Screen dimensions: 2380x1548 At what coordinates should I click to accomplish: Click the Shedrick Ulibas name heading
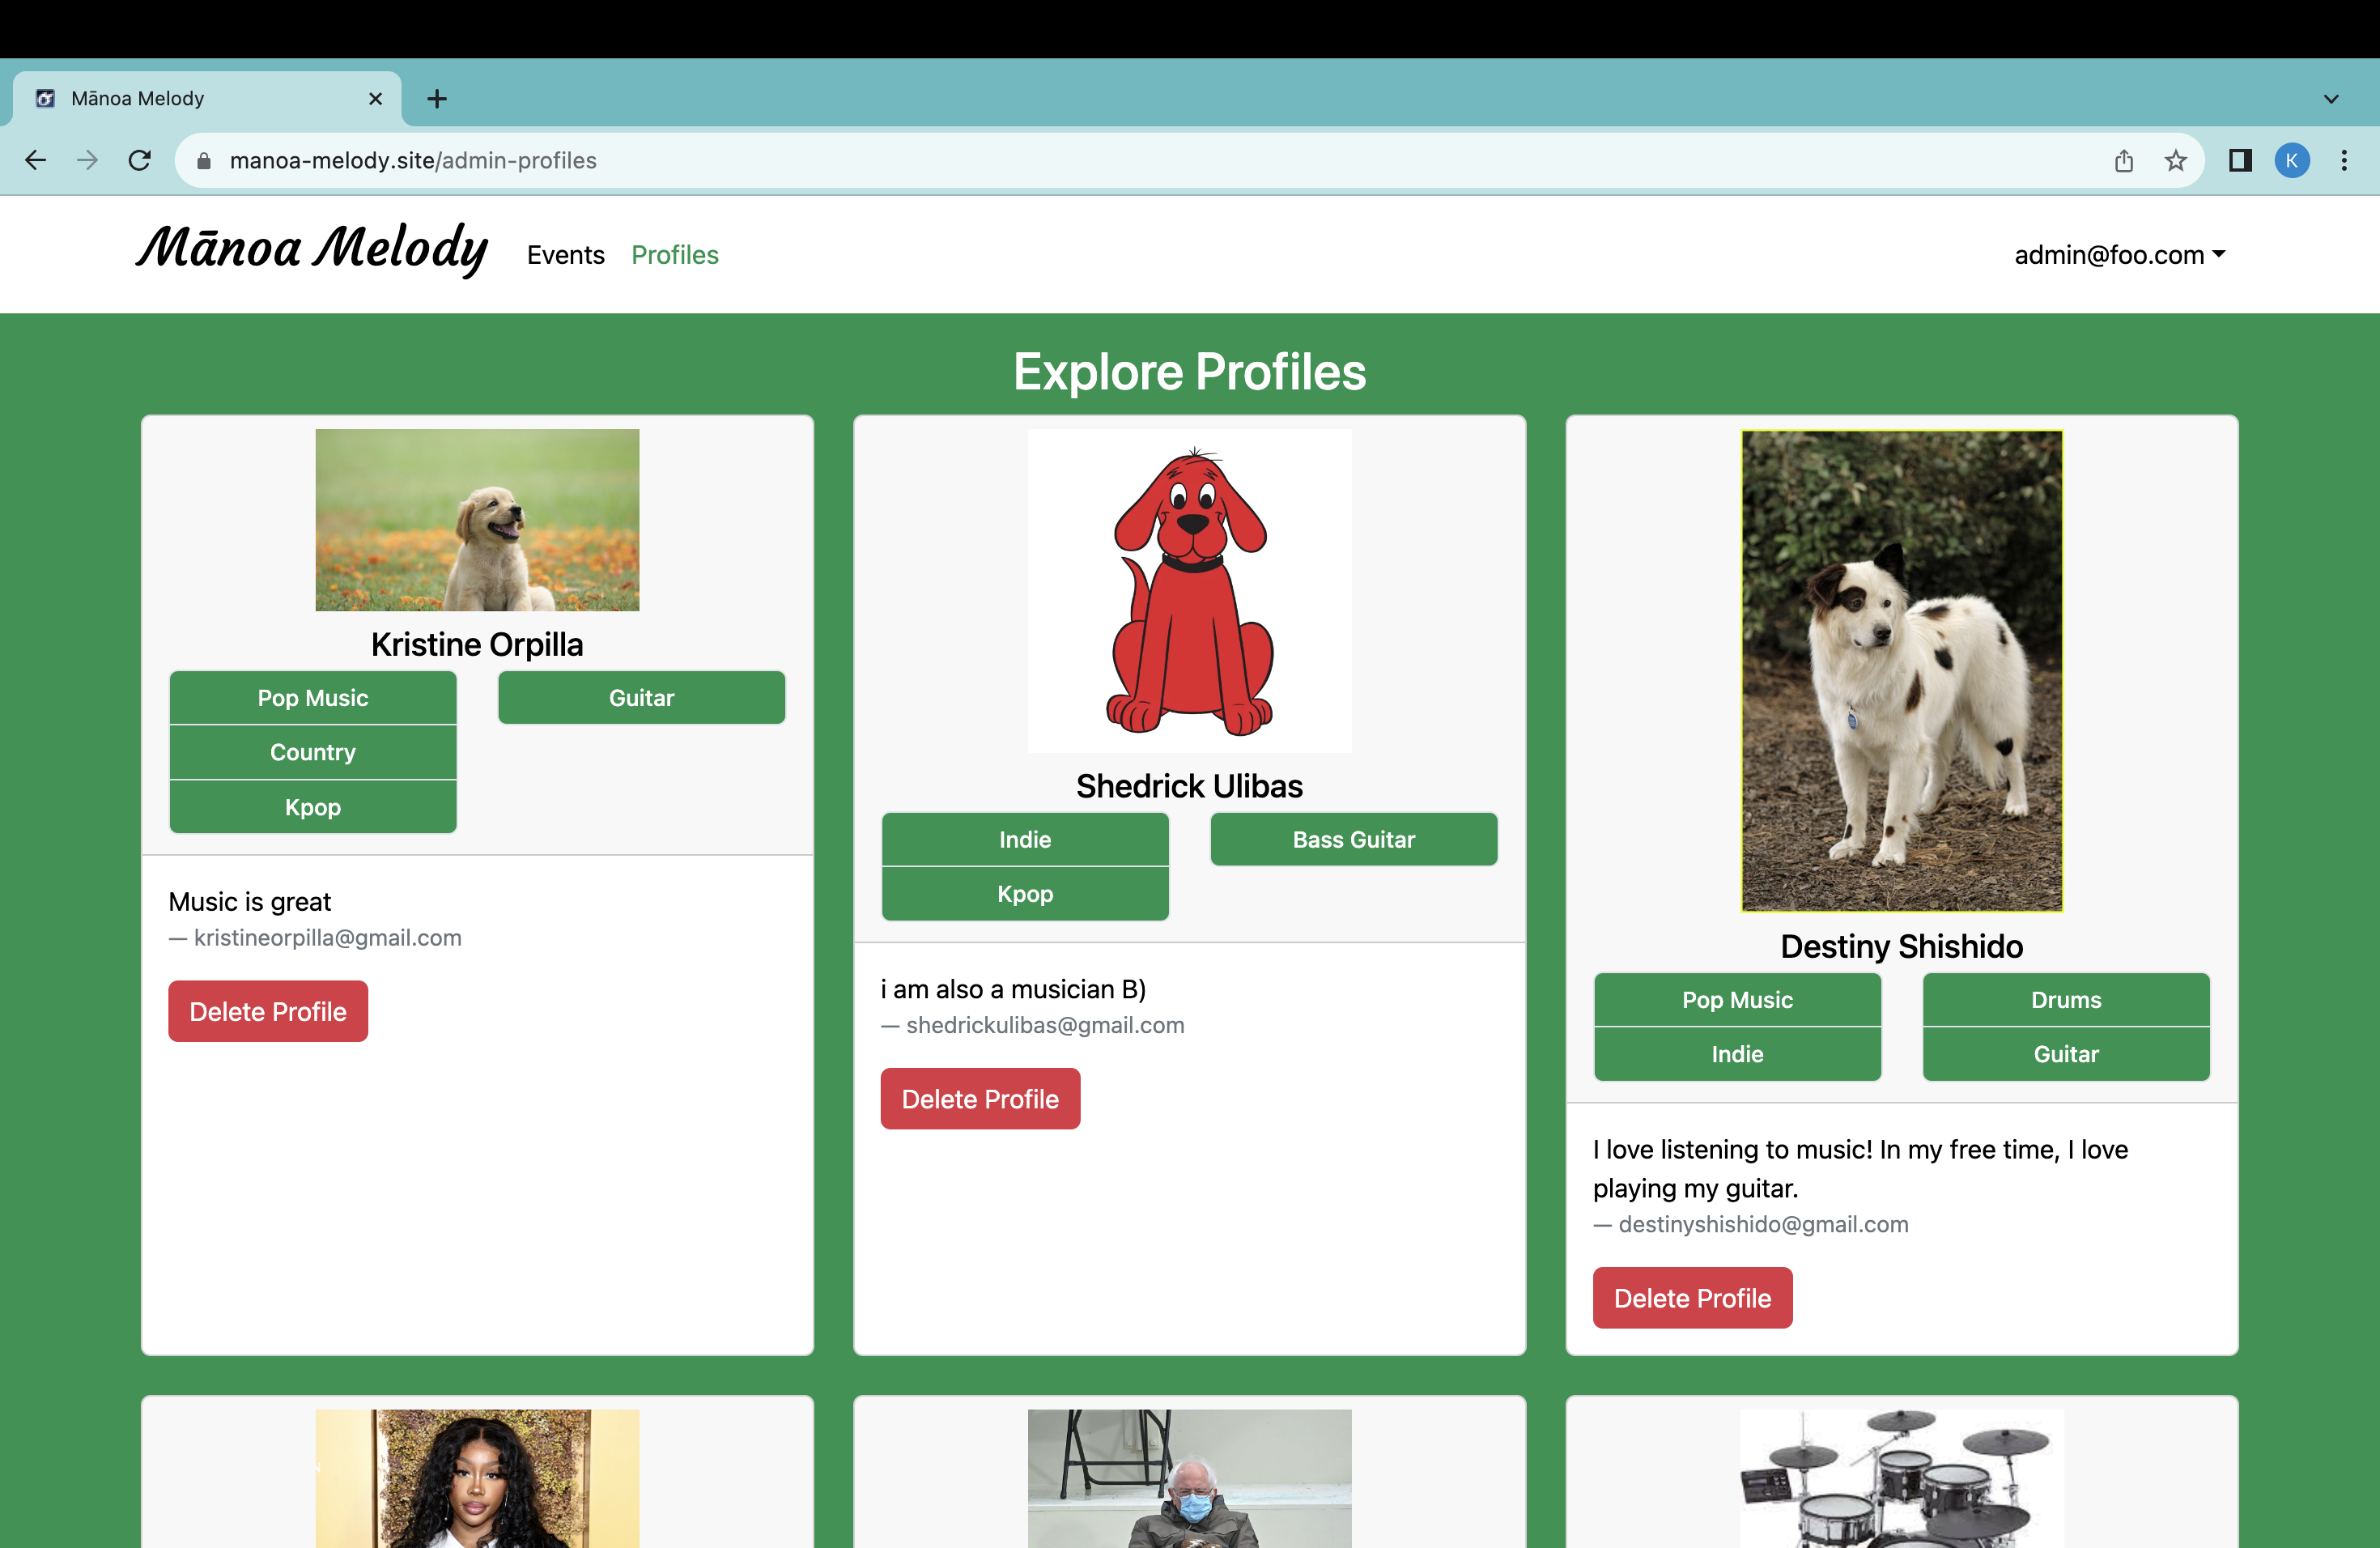coord(1189,786)
